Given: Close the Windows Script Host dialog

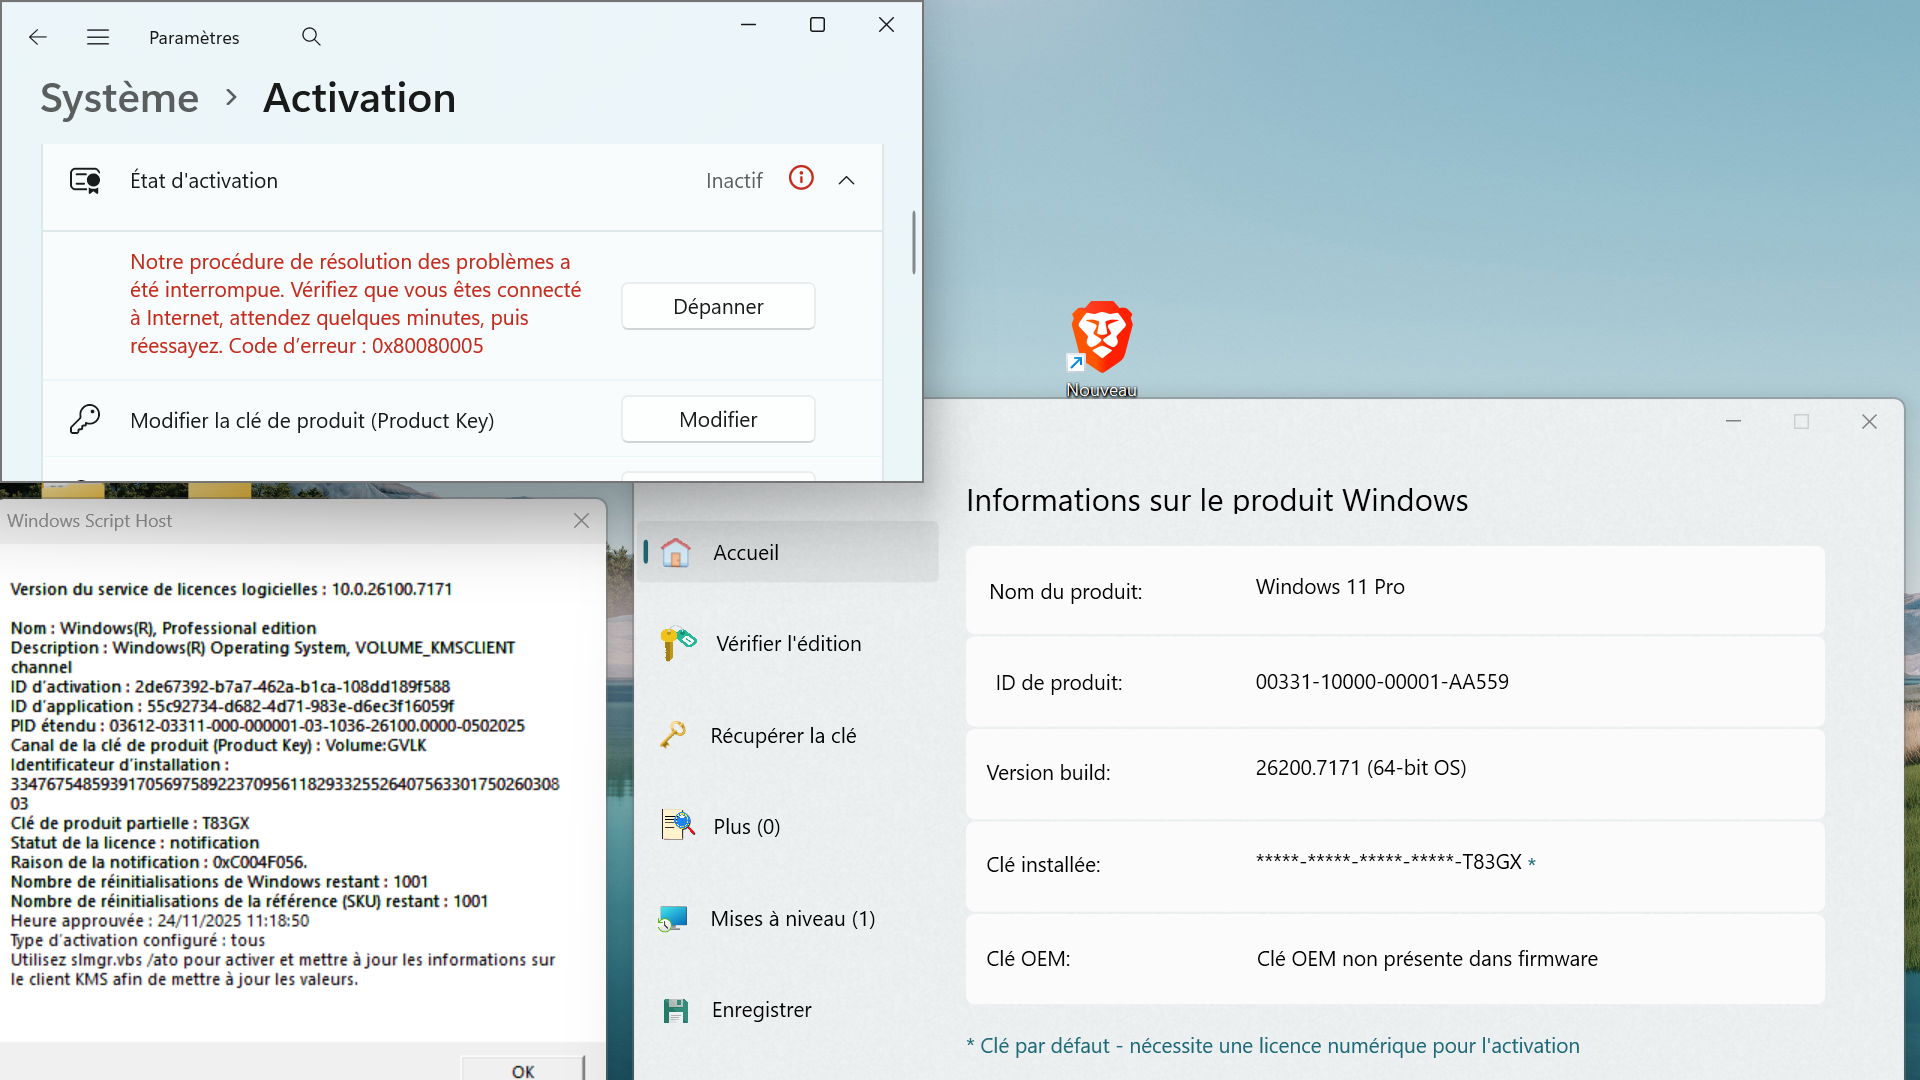Looking at the screenshot, I should (581, 521).
